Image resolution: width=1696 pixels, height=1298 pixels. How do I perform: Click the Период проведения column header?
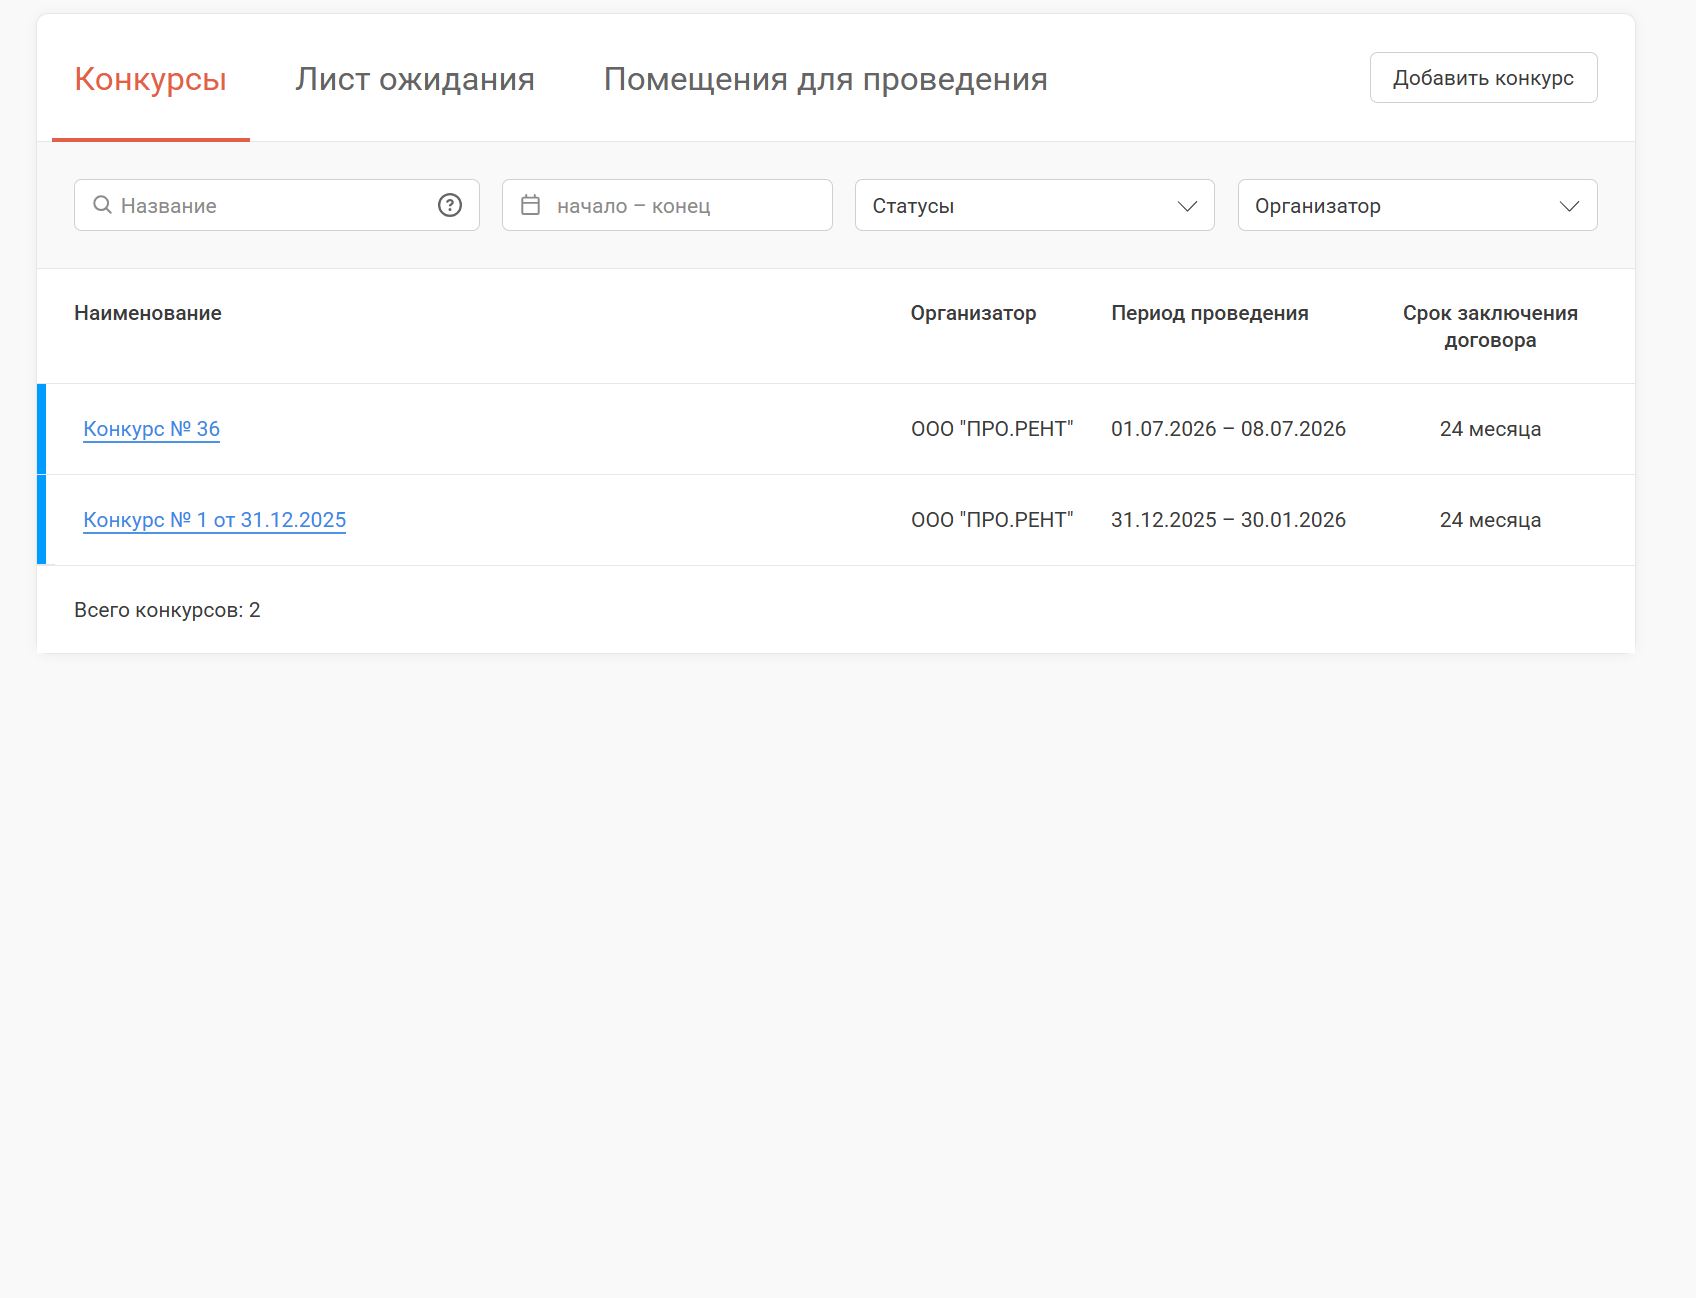click(x=1210, y=313)
